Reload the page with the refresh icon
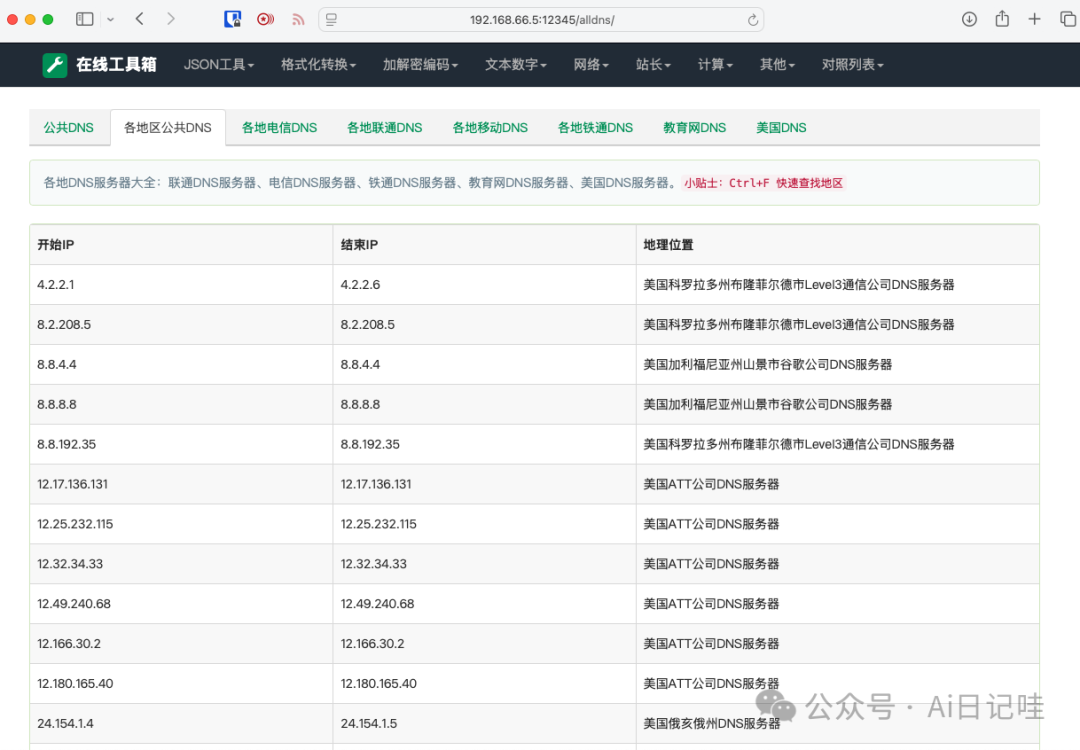The height and width of the screenshot is (750, 1080). pos(753,20)
